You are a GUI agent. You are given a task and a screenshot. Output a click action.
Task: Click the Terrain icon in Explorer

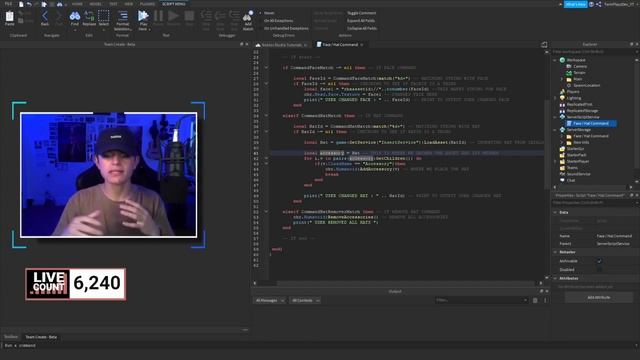pyautogui.click(x=569, y=73)
